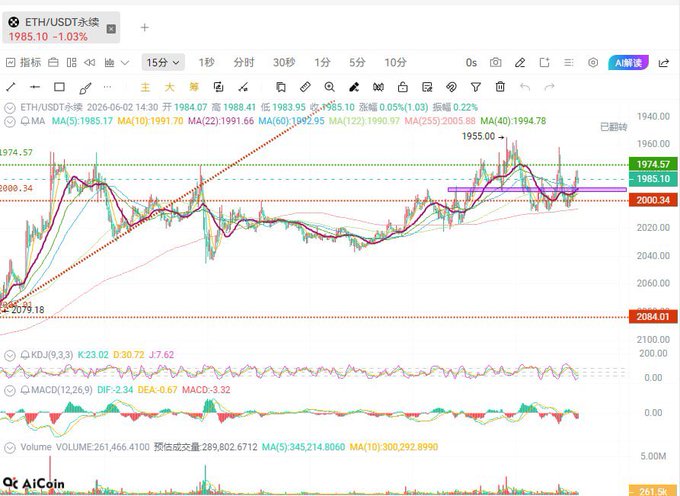The width and height of the screenshot is (680, 496).
Task: Select the purple horizontal rectangle drawing
Action: pos(537,189)
